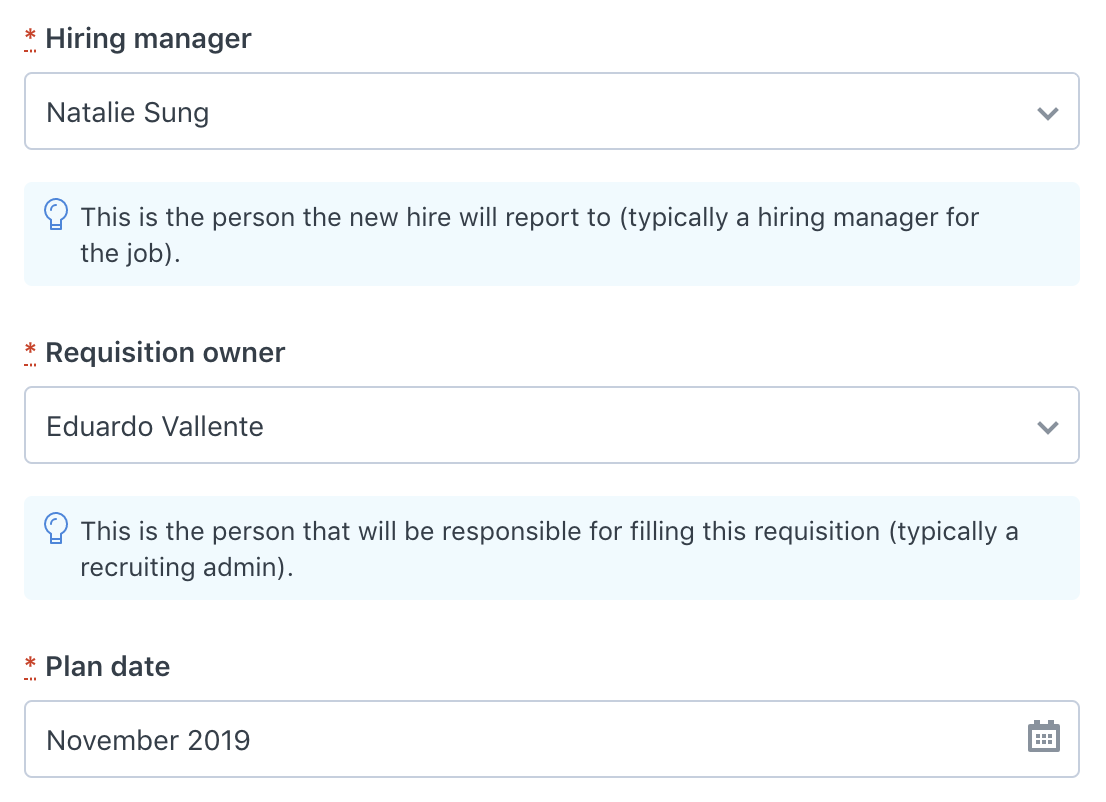Expand the Requisition owner dropdown

[x=552, y=425]
